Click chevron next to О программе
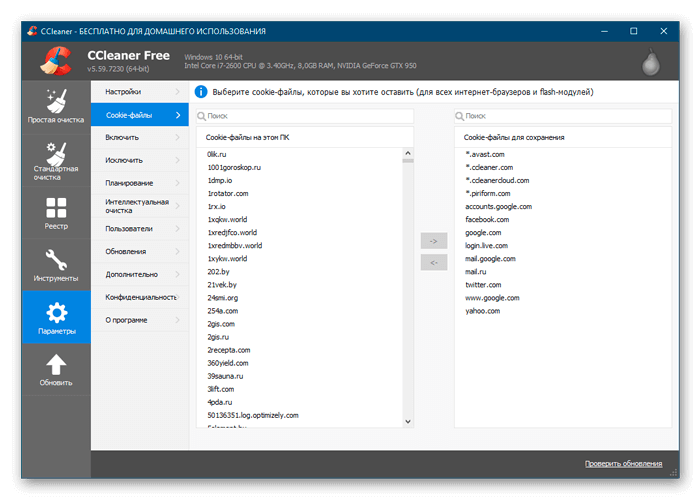Image resolution: width=700 pixels, height=499 pixels. click(x=178, y=320)
